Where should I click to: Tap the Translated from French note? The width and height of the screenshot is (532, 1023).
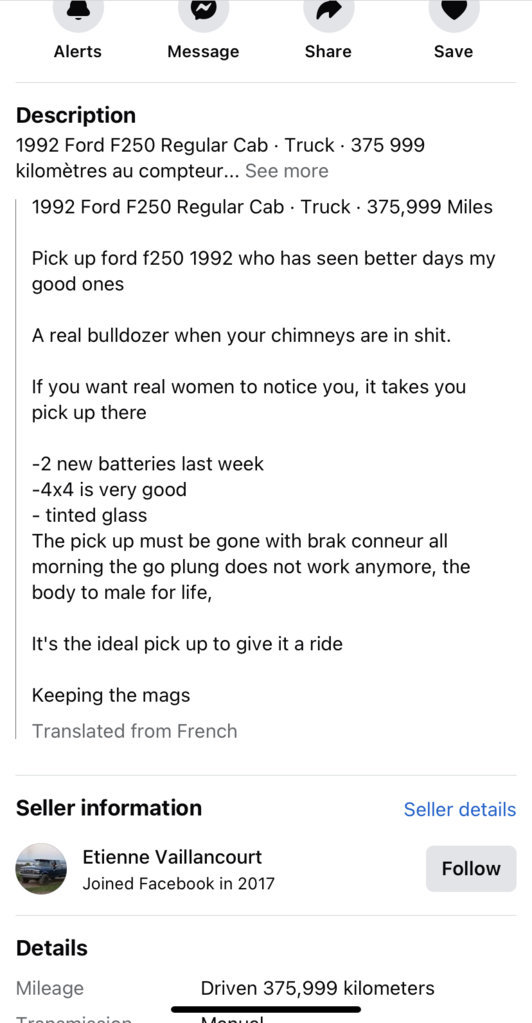tap(134, 731)
